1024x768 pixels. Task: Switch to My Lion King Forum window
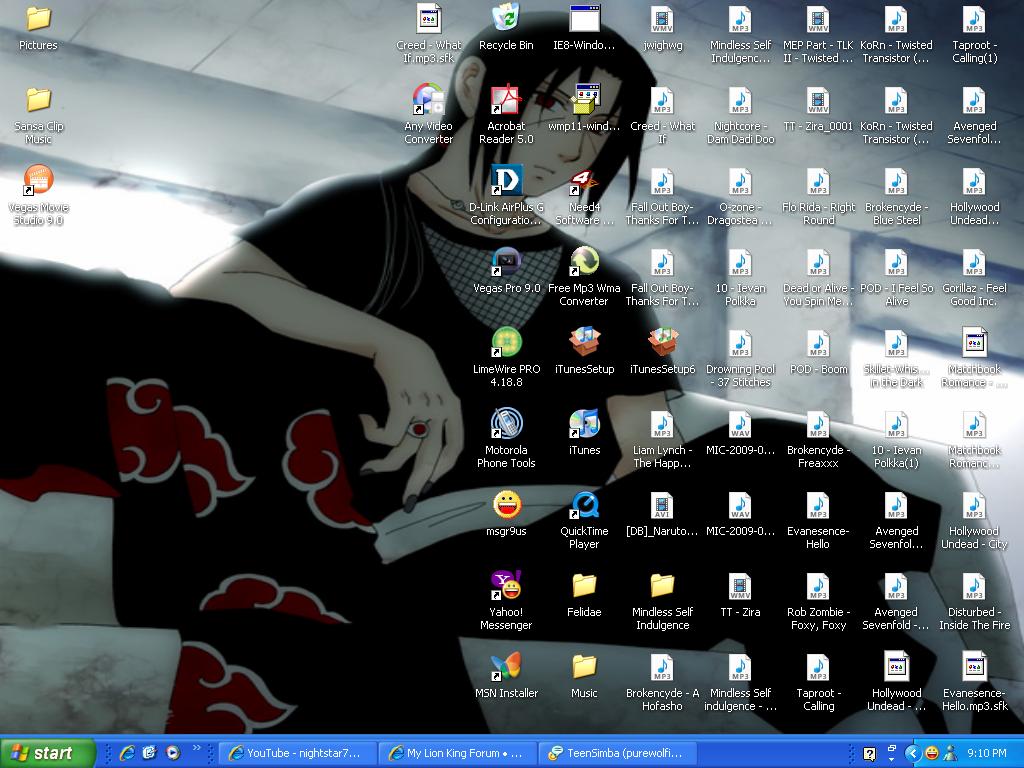[457, 753]
